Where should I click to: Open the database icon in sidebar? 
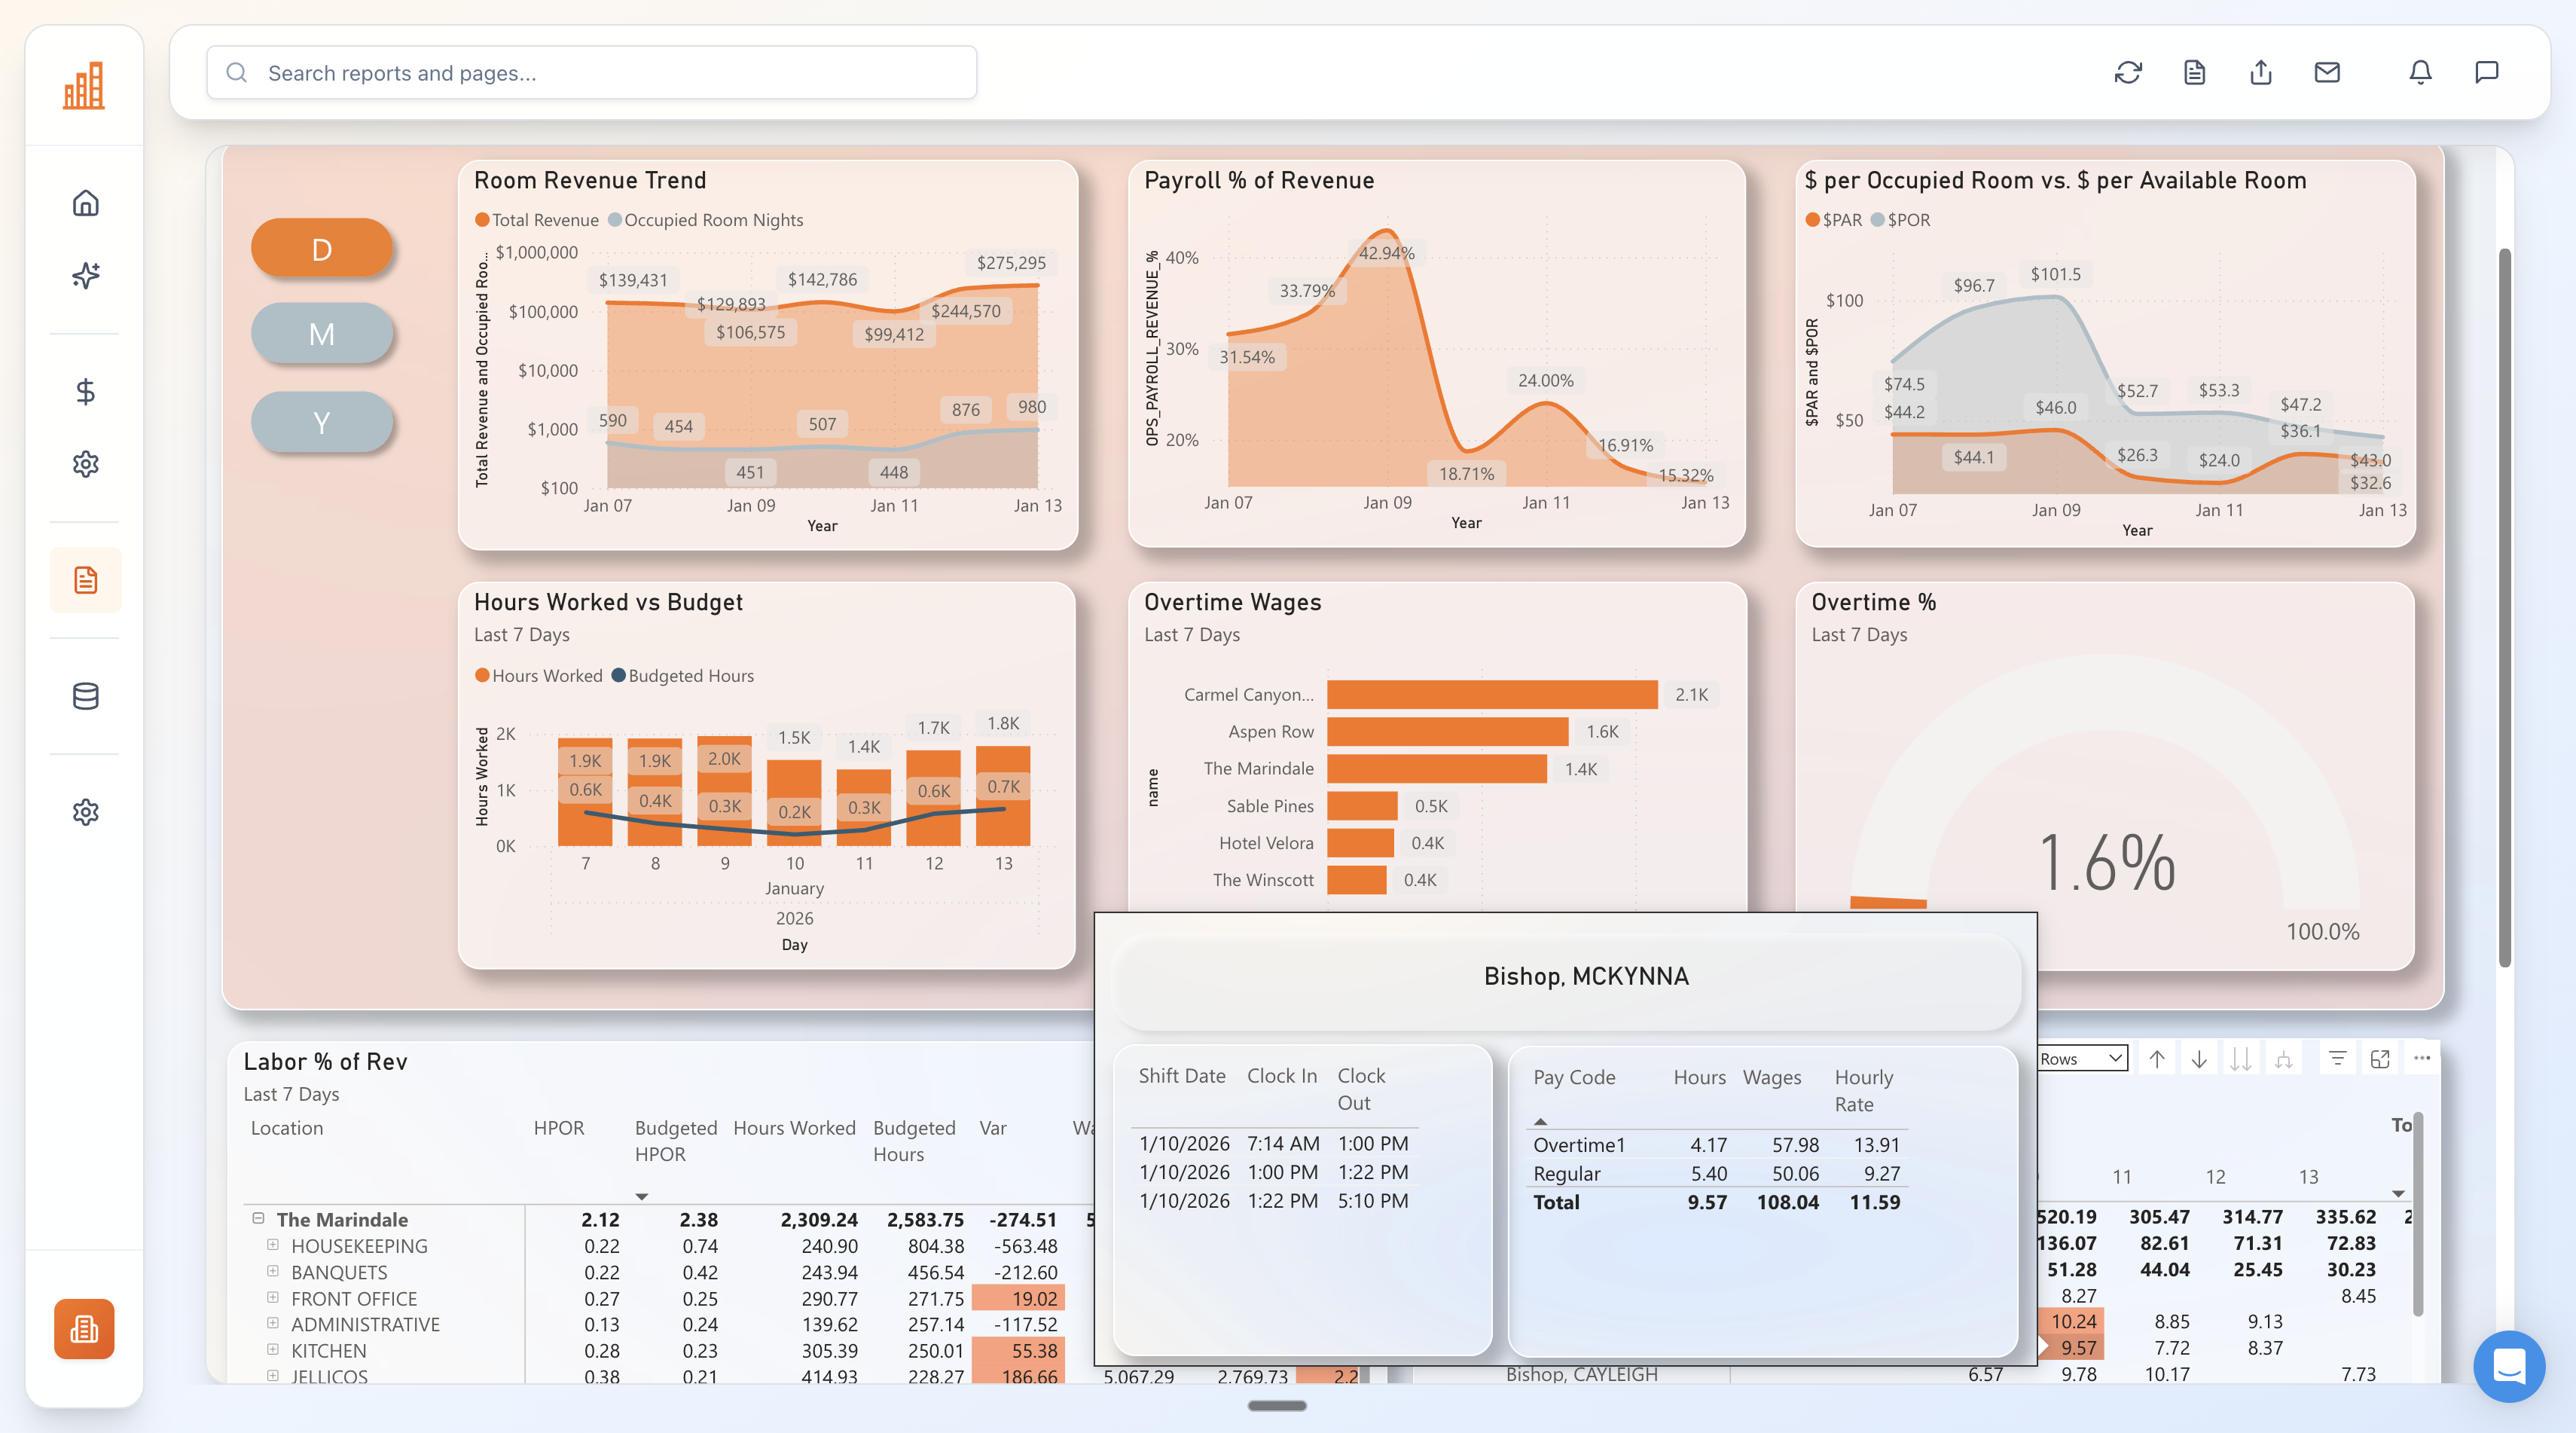[86, 696]
